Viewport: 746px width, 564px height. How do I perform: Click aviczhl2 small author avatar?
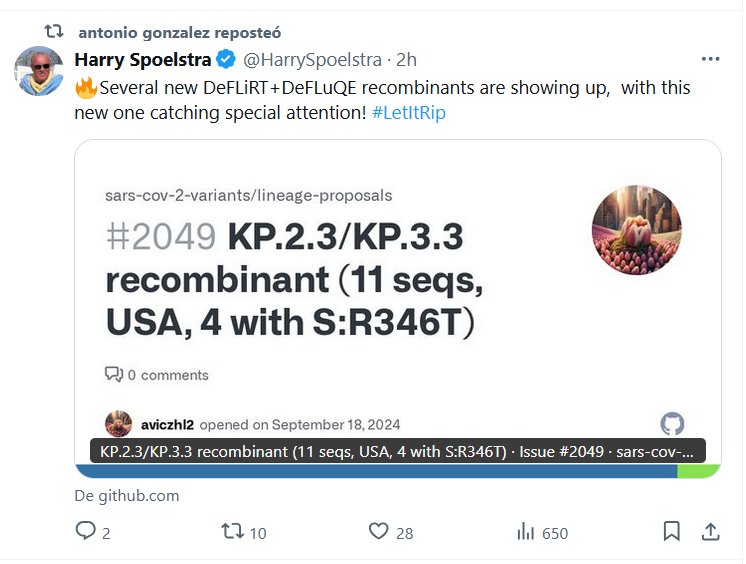[x=118, y=423]
